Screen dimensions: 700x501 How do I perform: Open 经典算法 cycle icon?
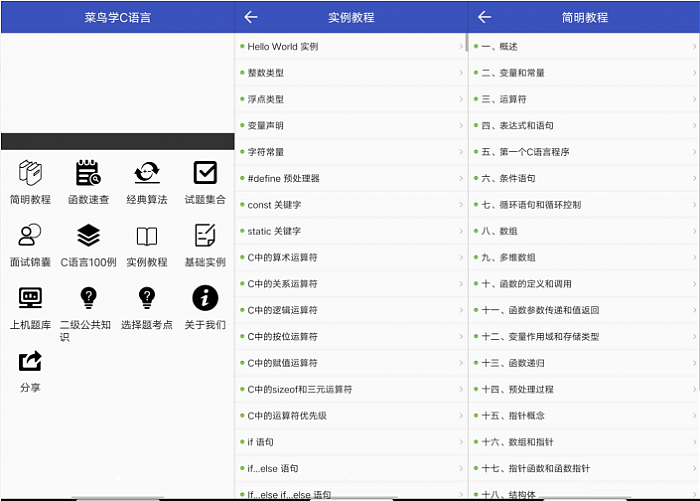pyautogui.click(x=147, y=173)
